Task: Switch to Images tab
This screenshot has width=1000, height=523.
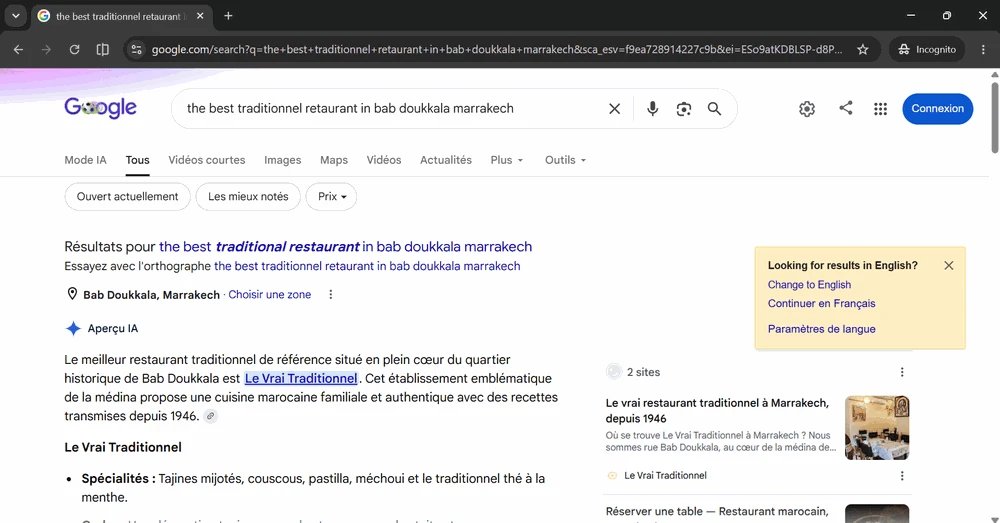Action: click(x=283, y=160)
